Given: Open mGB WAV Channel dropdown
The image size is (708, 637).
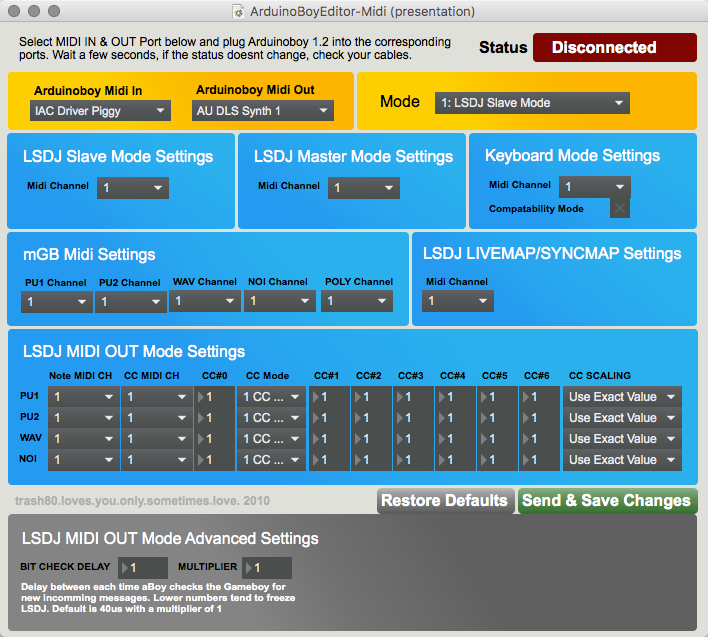Looking at the screenshot, I should [x=205, y=301].
